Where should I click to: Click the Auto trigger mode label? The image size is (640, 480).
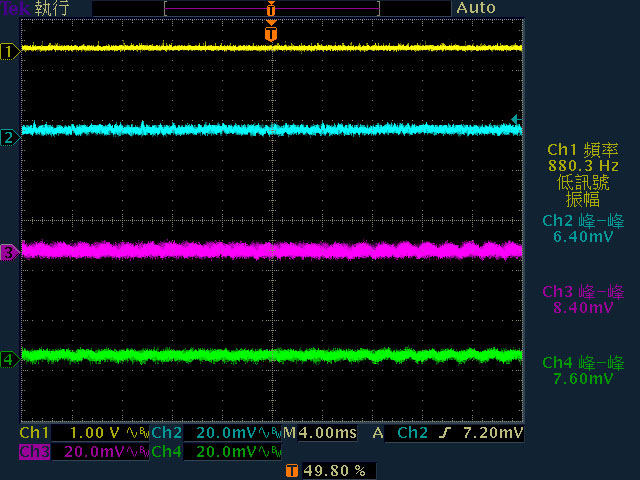[x=476, y=8]
